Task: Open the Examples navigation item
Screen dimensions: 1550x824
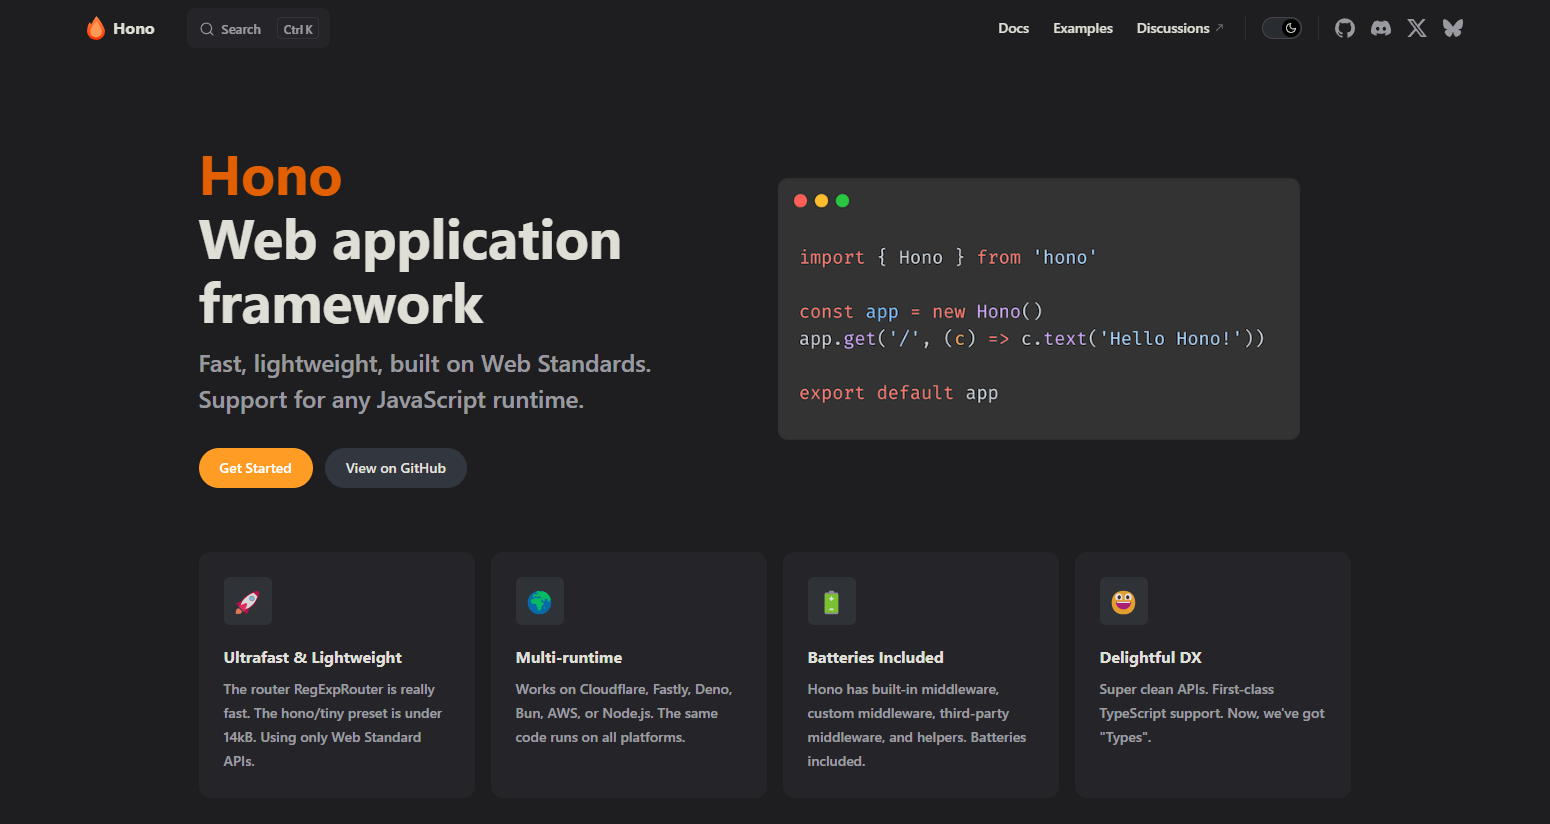Action: tap(1082, 28)
